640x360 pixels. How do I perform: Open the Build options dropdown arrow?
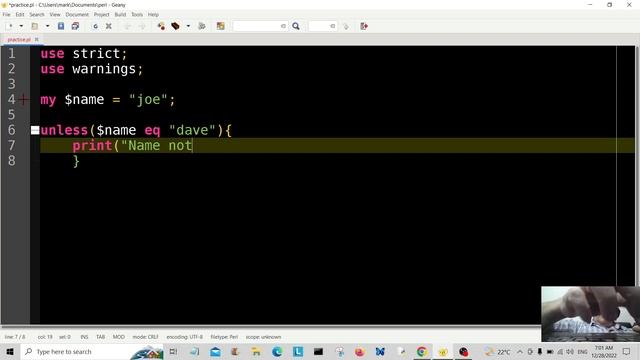tap(188, 26)
